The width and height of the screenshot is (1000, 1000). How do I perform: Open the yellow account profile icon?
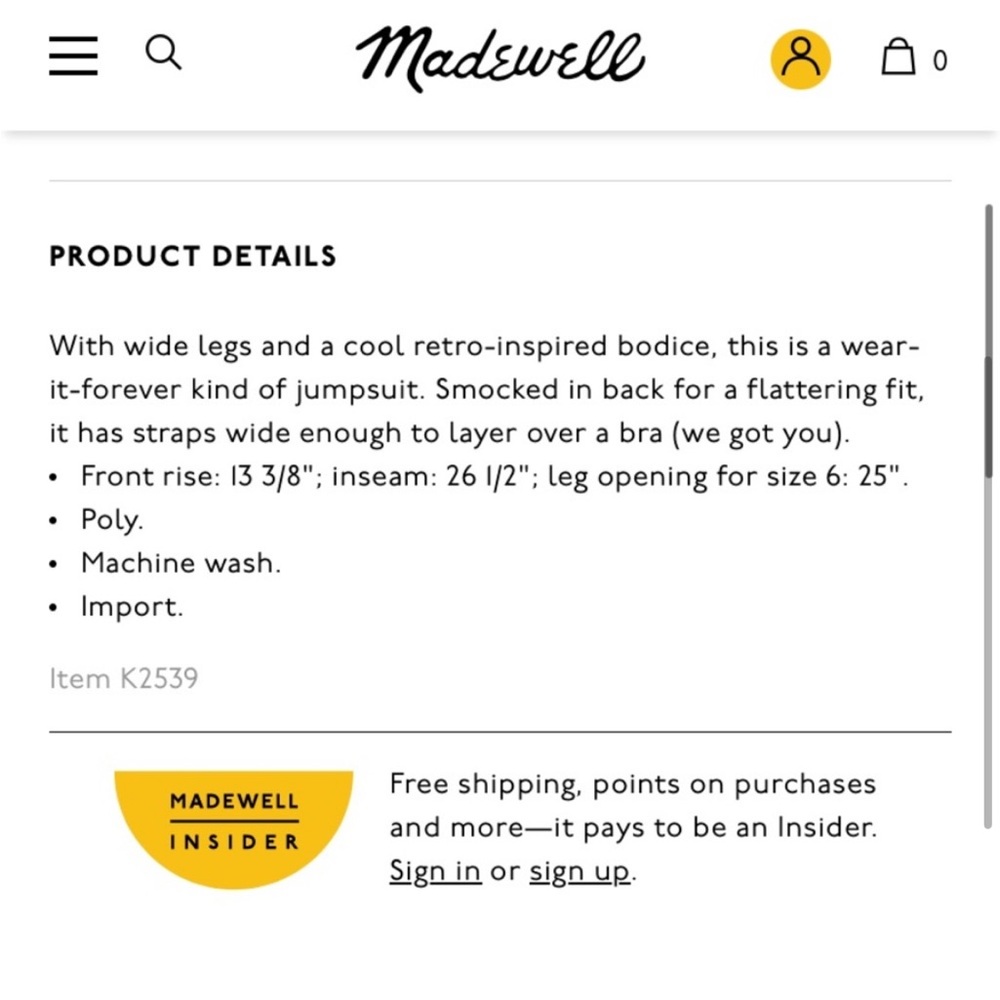(800, 59)
